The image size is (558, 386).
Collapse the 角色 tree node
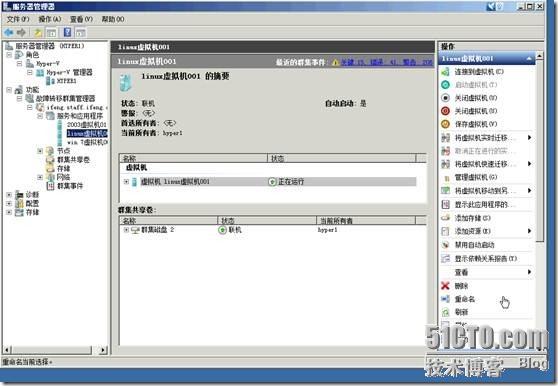click(9, 55)
